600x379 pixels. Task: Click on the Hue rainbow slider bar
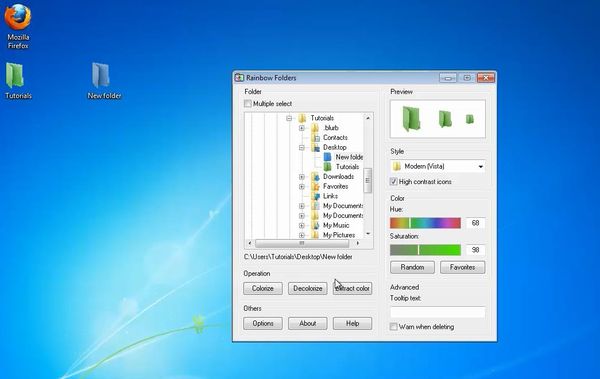(x=425, y=223)
